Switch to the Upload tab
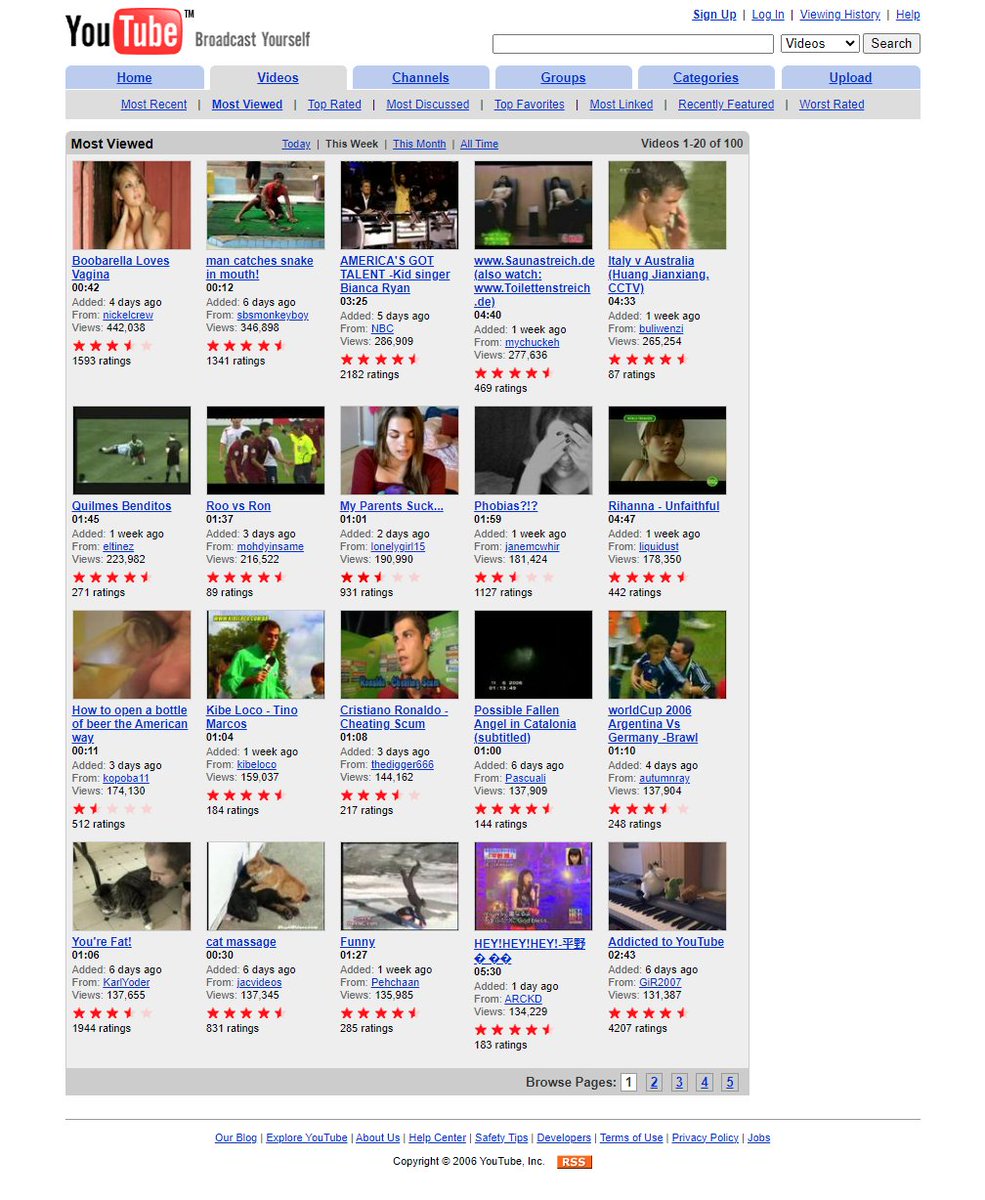 click(x=849, y=76)
